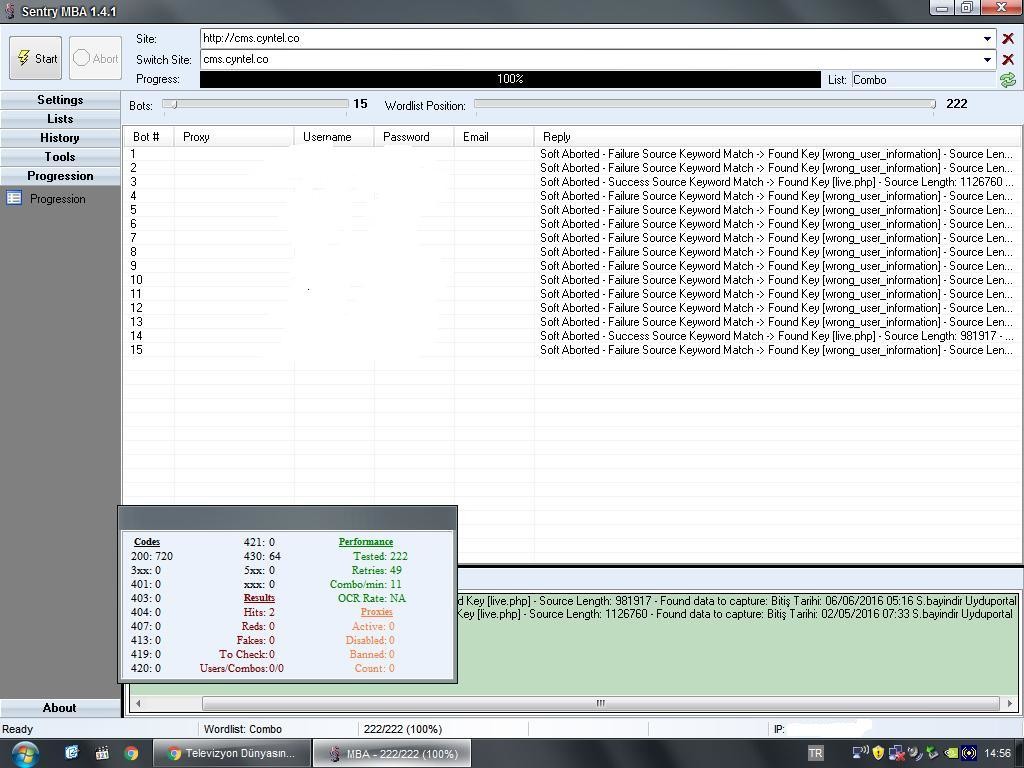Viewport: 1024px width, 768px height.
Task: Click the TR language indicator in the tray
Action: point(815,753)
